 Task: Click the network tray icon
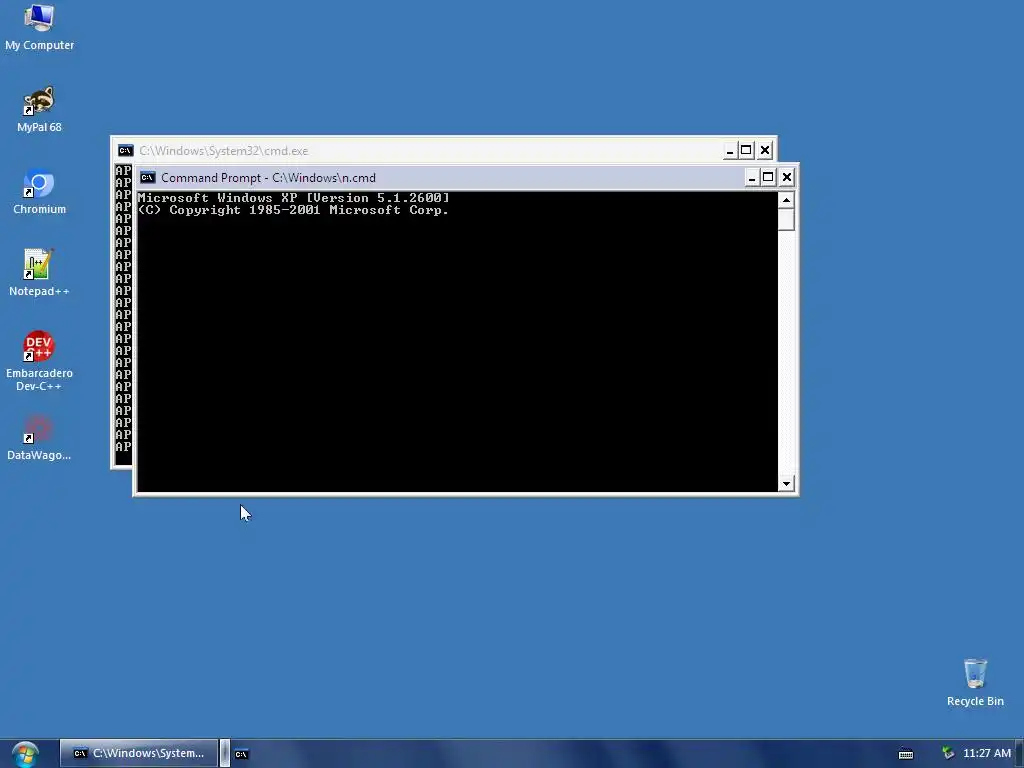(x=948, y=753)
